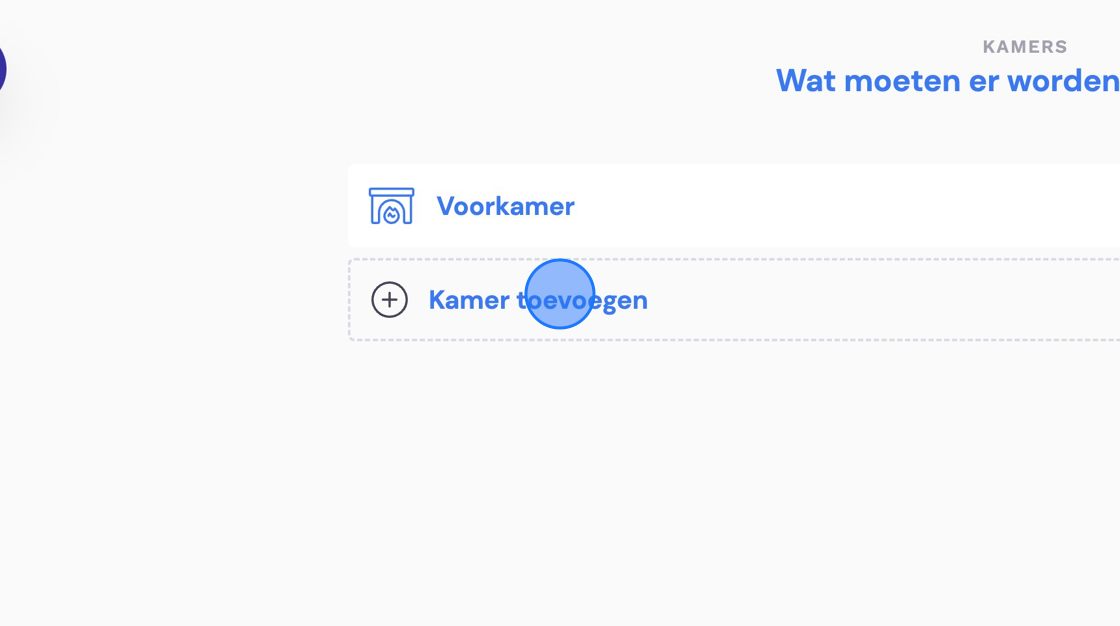Click the purple circle at left edge

[2, 69]
